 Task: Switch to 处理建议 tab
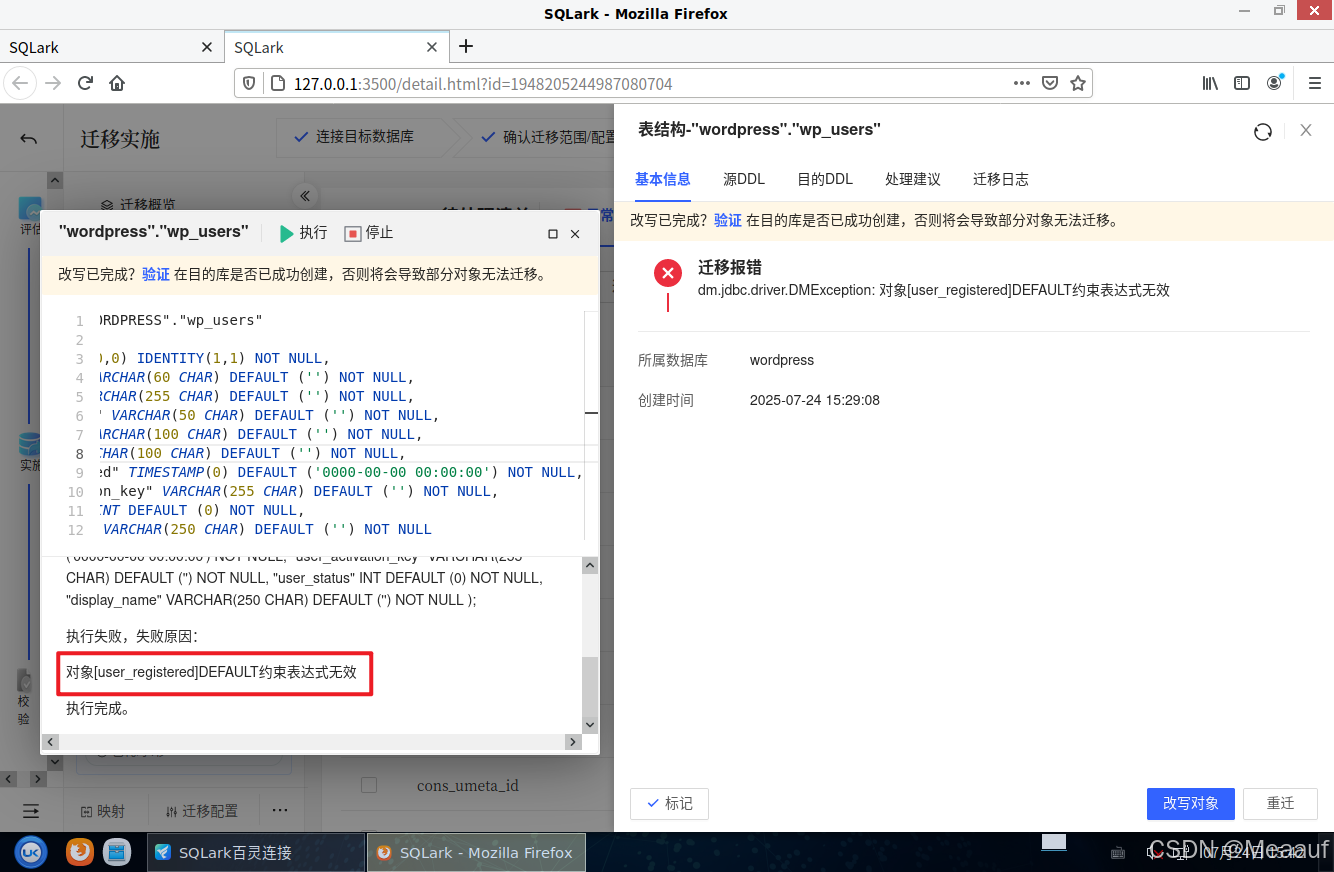[913, 179]
